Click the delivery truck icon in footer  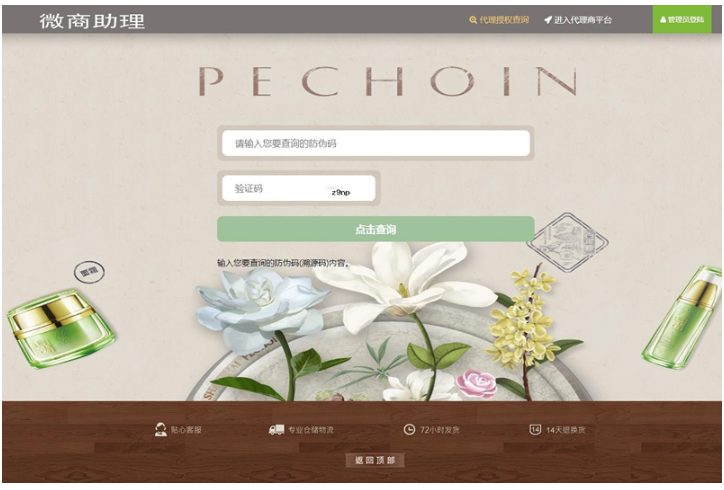click(277, 430)
